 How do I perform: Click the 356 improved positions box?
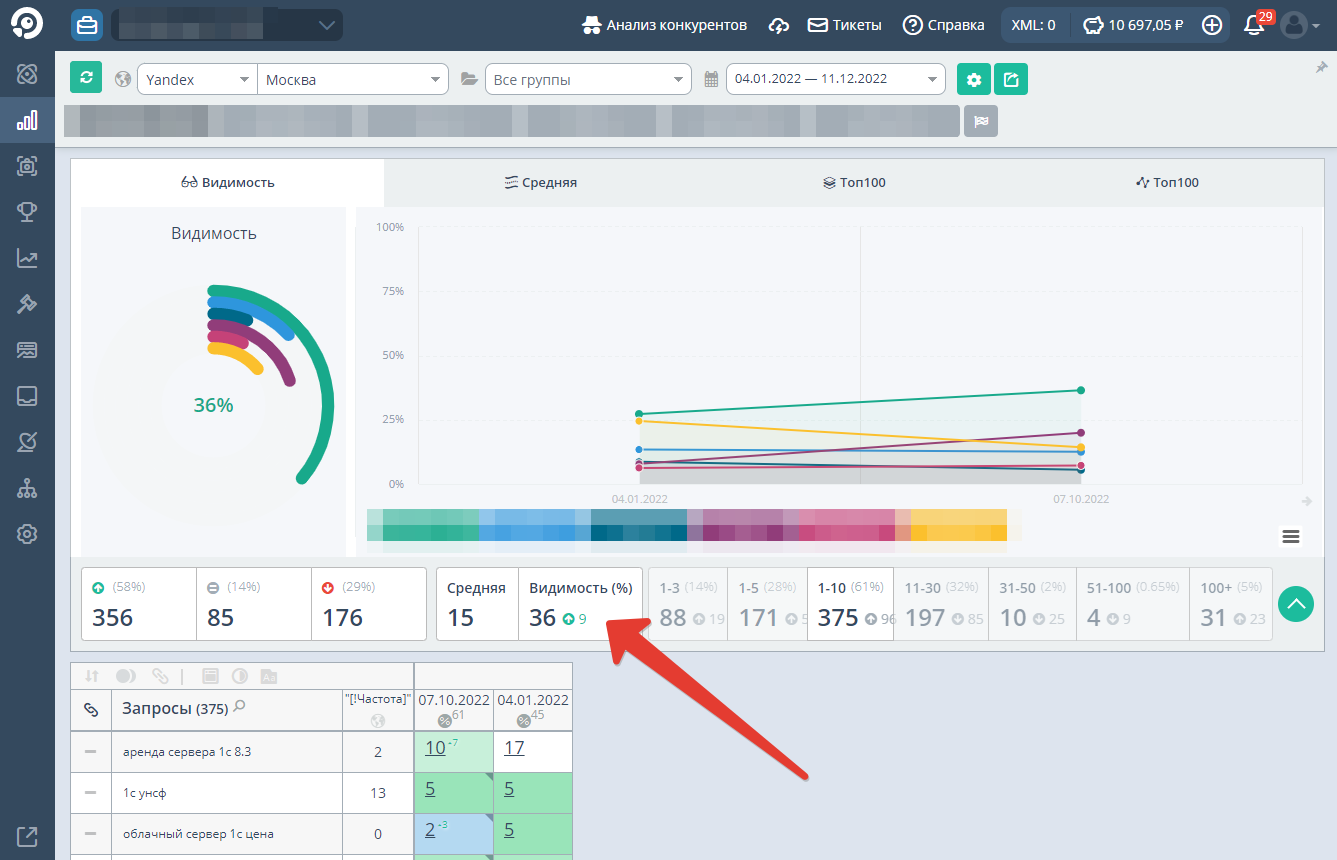pos(138,604)
